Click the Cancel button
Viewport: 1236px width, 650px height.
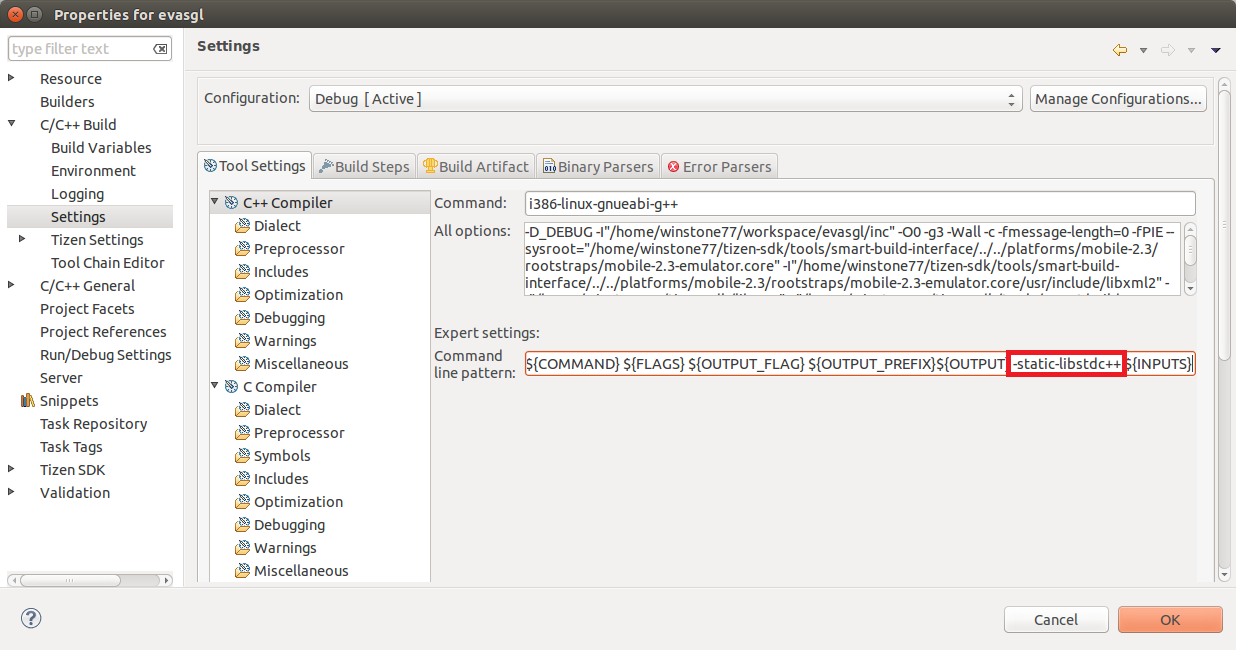pos(1055,620)
